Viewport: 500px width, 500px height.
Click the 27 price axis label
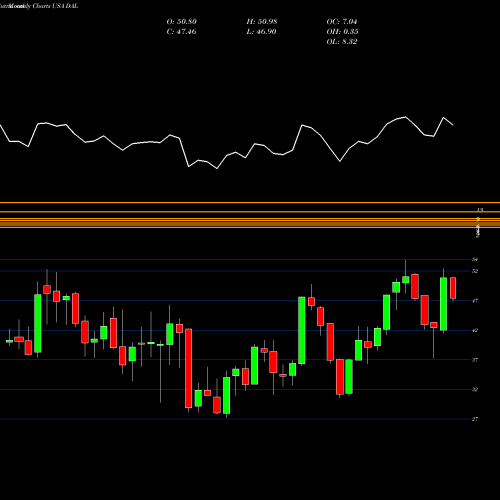tap(475, 419)
